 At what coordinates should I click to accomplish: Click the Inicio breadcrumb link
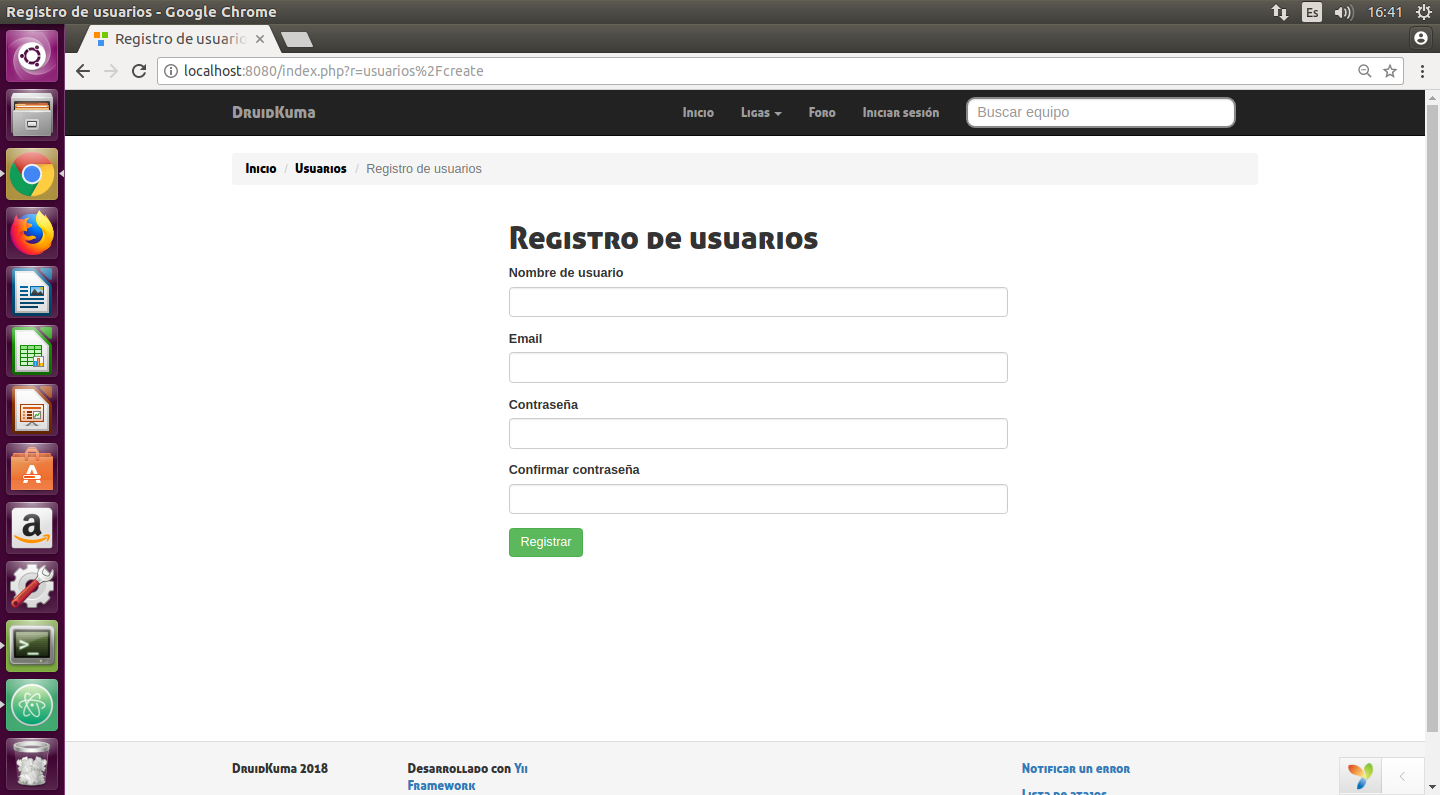(x=261, y=169)
